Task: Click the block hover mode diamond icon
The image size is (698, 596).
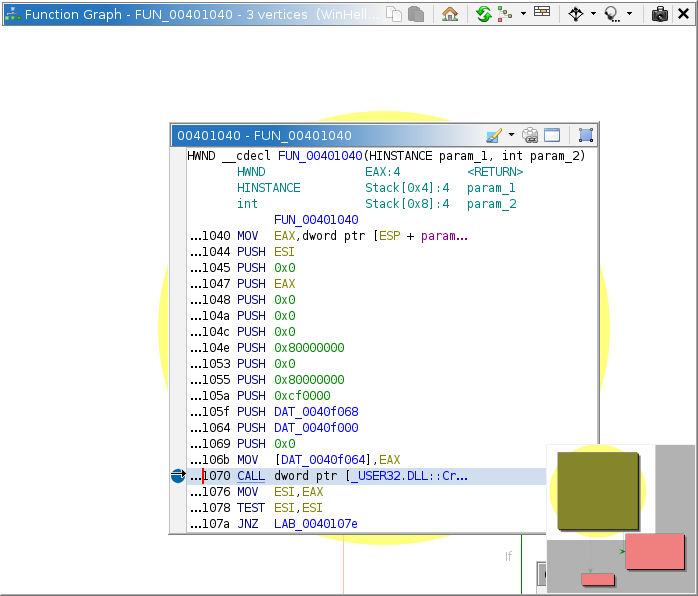Action: pyautogui.click(x=576, y=14)
